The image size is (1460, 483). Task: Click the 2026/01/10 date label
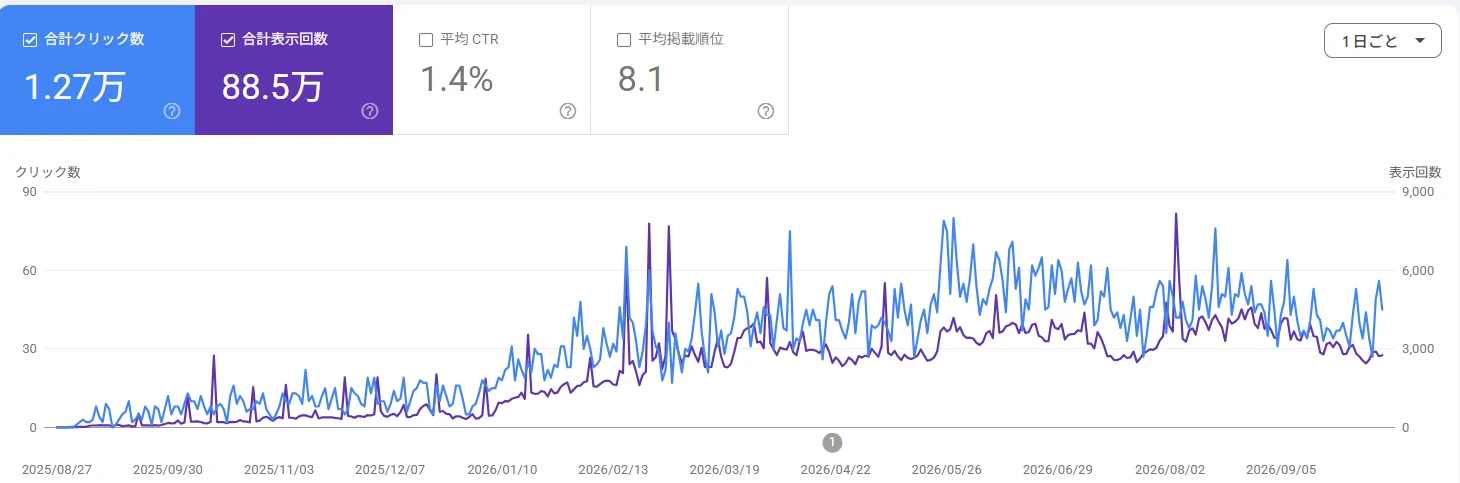[502, 468]
